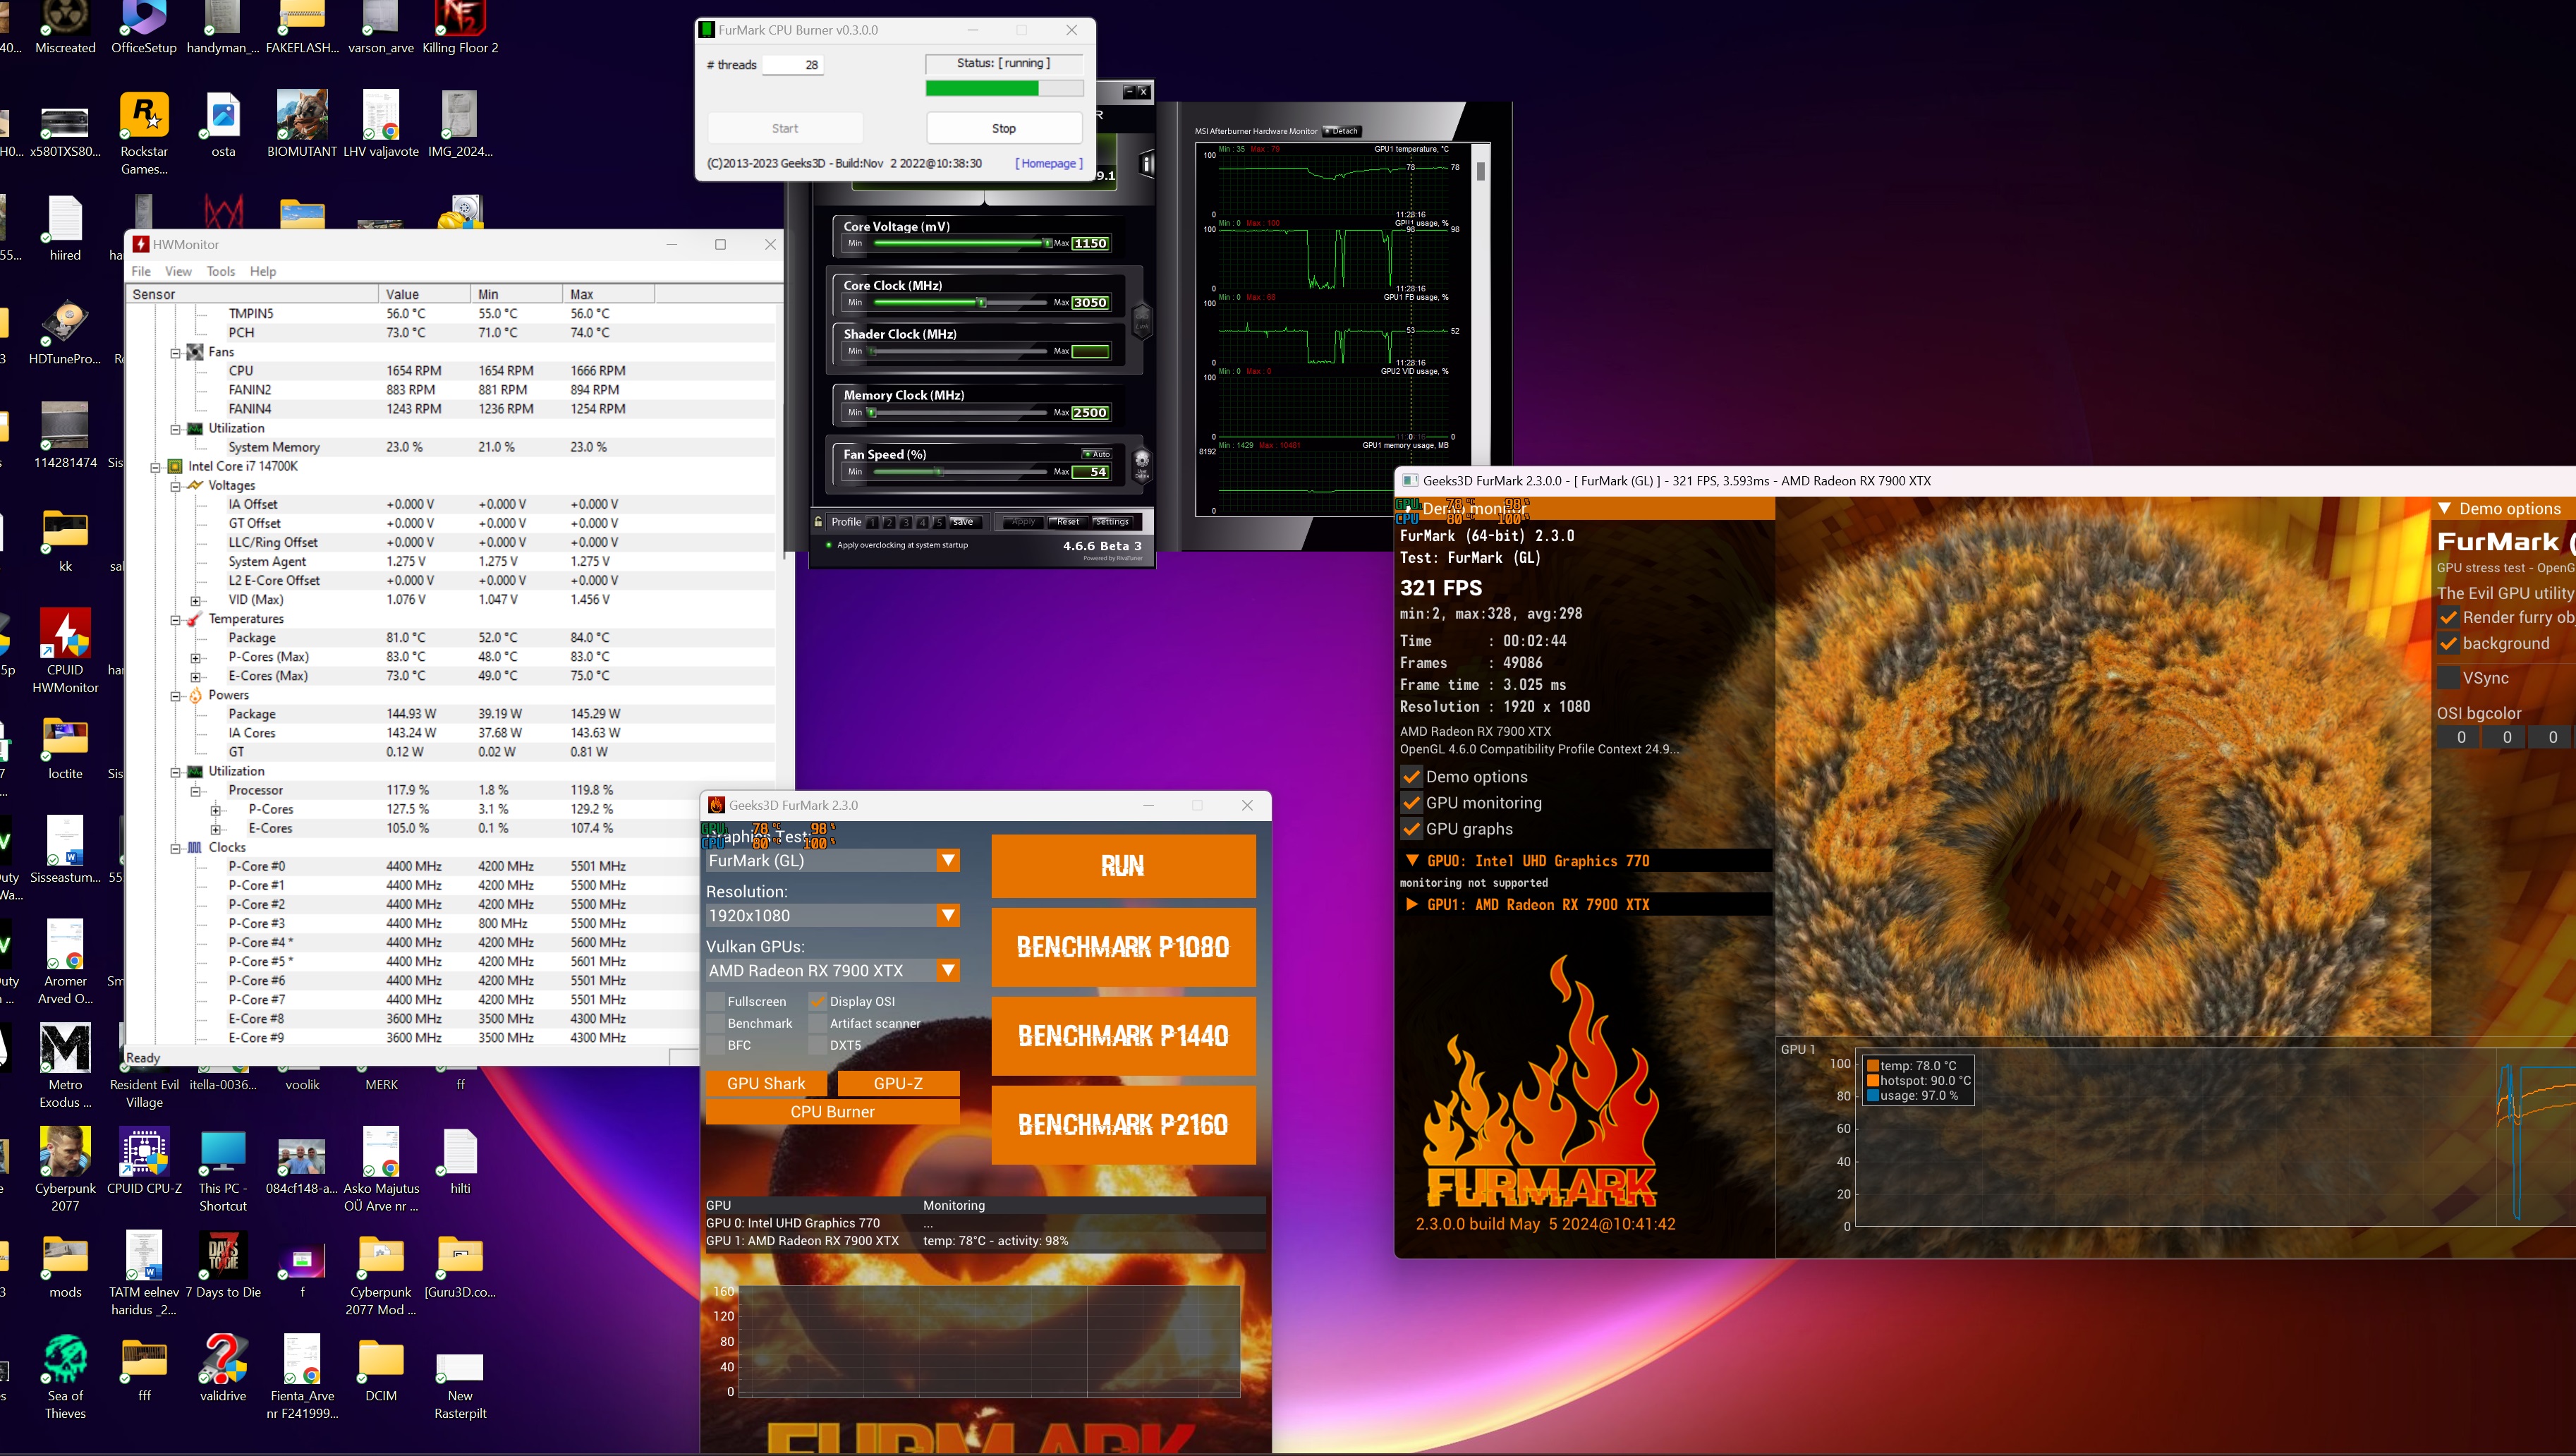2576x1456 pixels.
Task: Select profile slot 5 in Afterburner
Action: click(938, 522)
